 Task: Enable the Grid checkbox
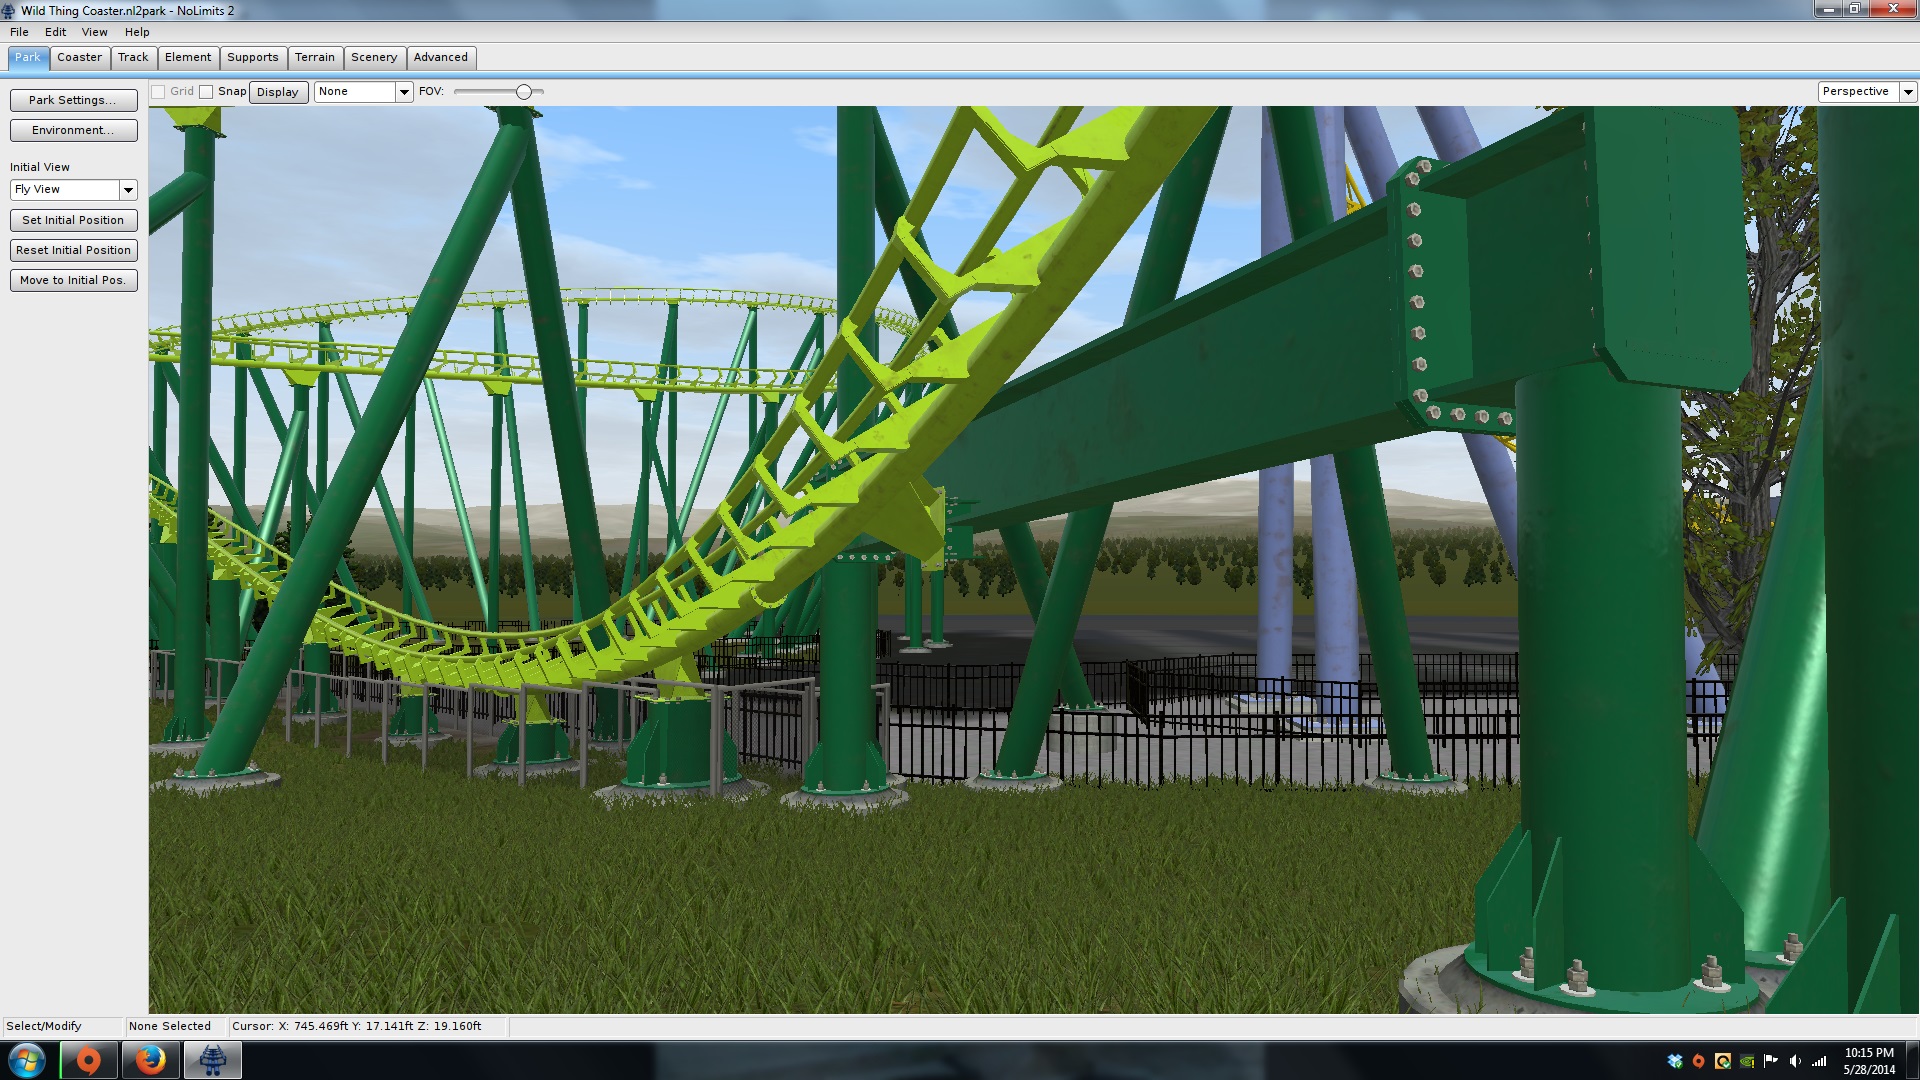(x=158, y=92)
